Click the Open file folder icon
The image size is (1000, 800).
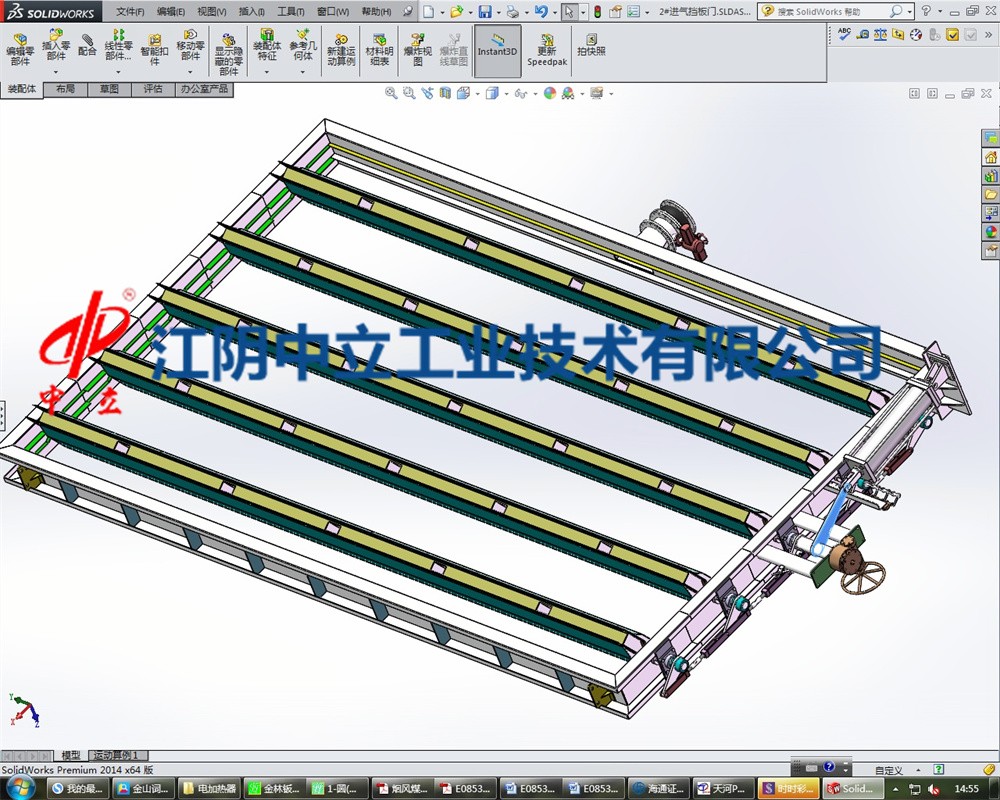pos(456,11)
